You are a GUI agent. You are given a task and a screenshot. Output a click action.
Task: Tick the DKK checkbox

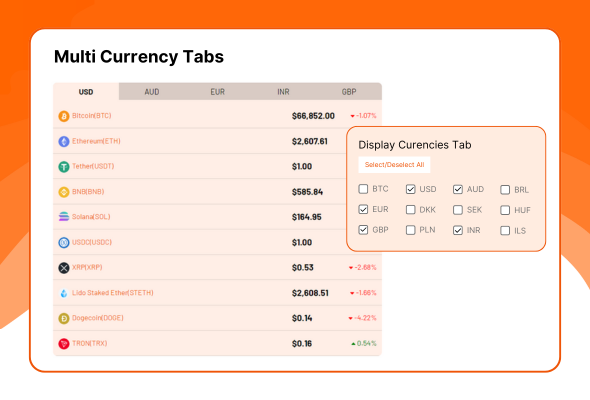tap(411, 210)
